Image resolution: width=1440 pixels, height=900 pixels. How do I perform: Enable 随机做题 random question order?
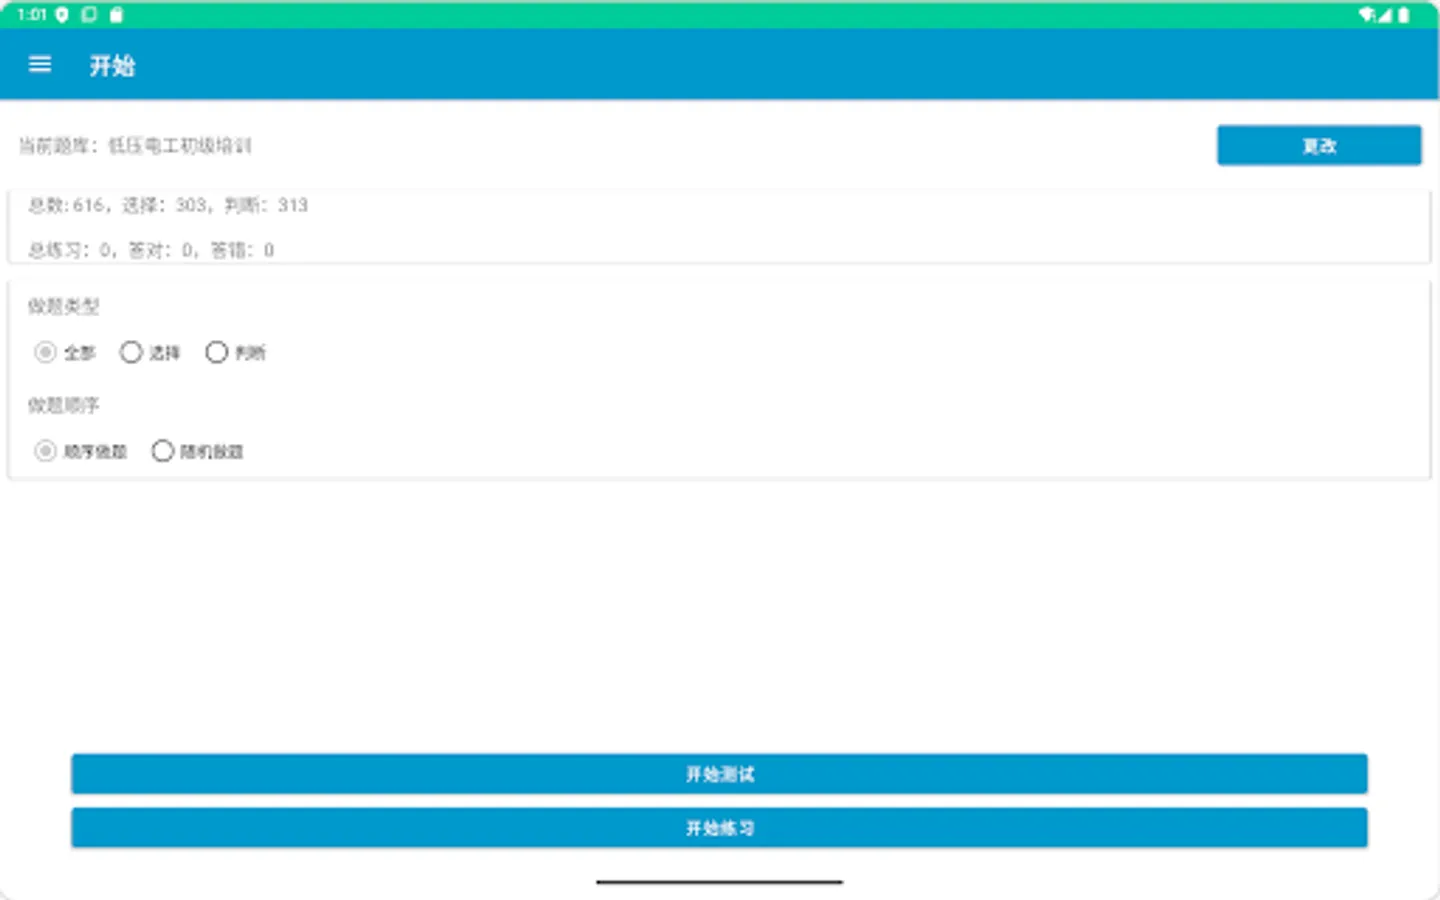click(162, 451)
